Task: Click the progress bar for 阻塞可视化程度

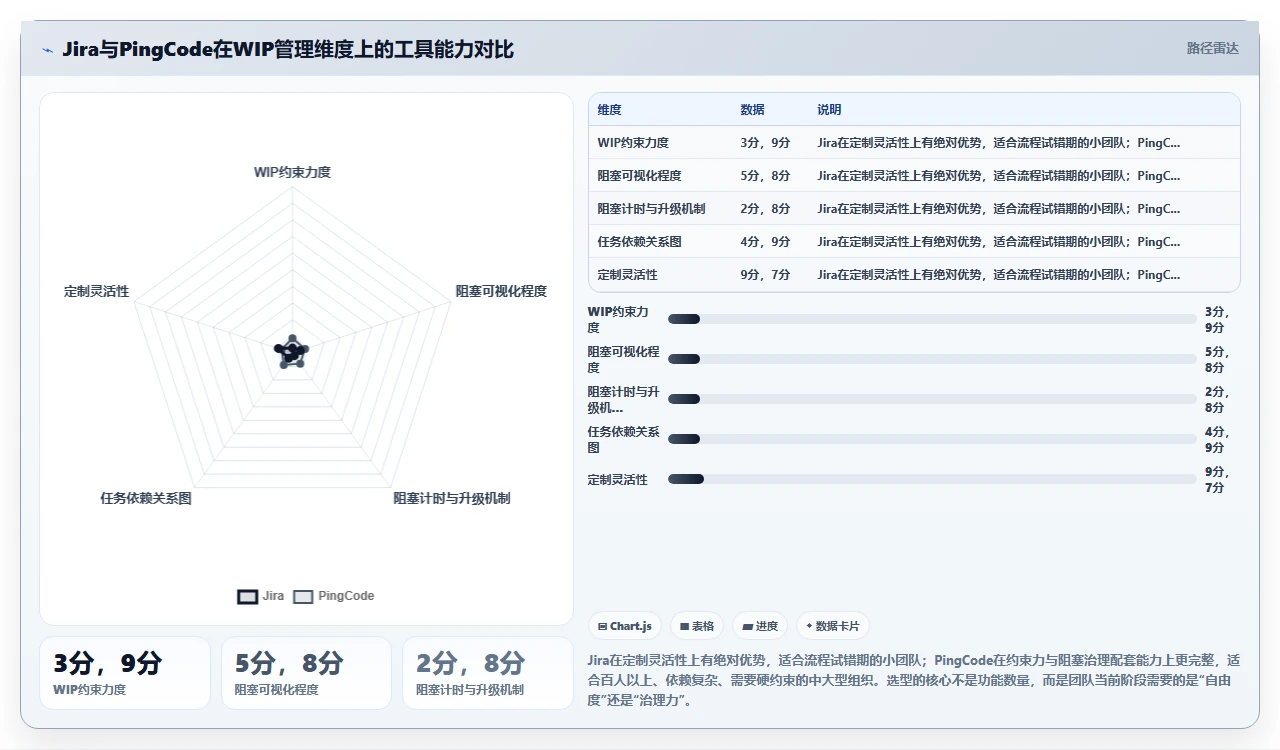Action: pos(932,359)
